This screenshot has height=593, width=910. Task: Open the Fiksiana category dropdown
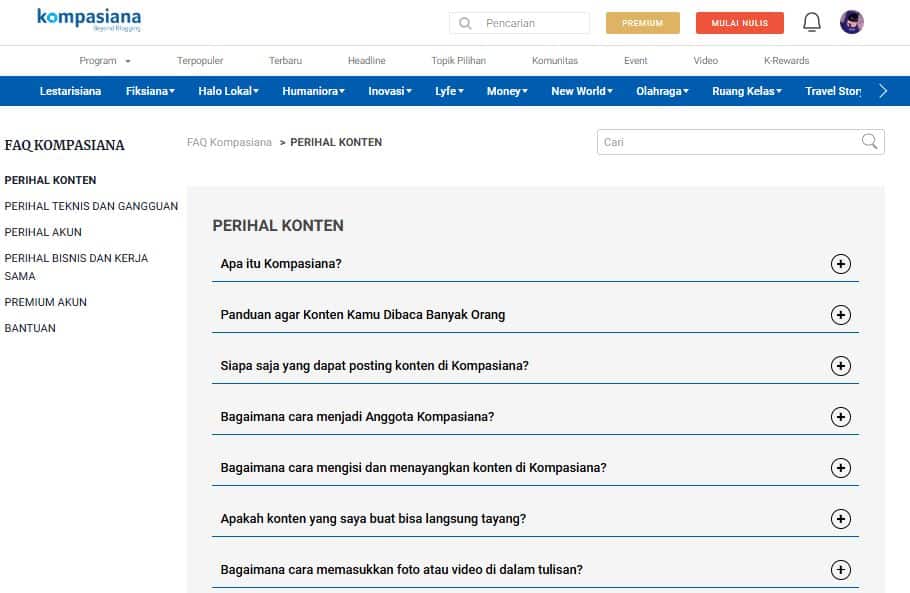pyautogui.click(x=149, y=90)
